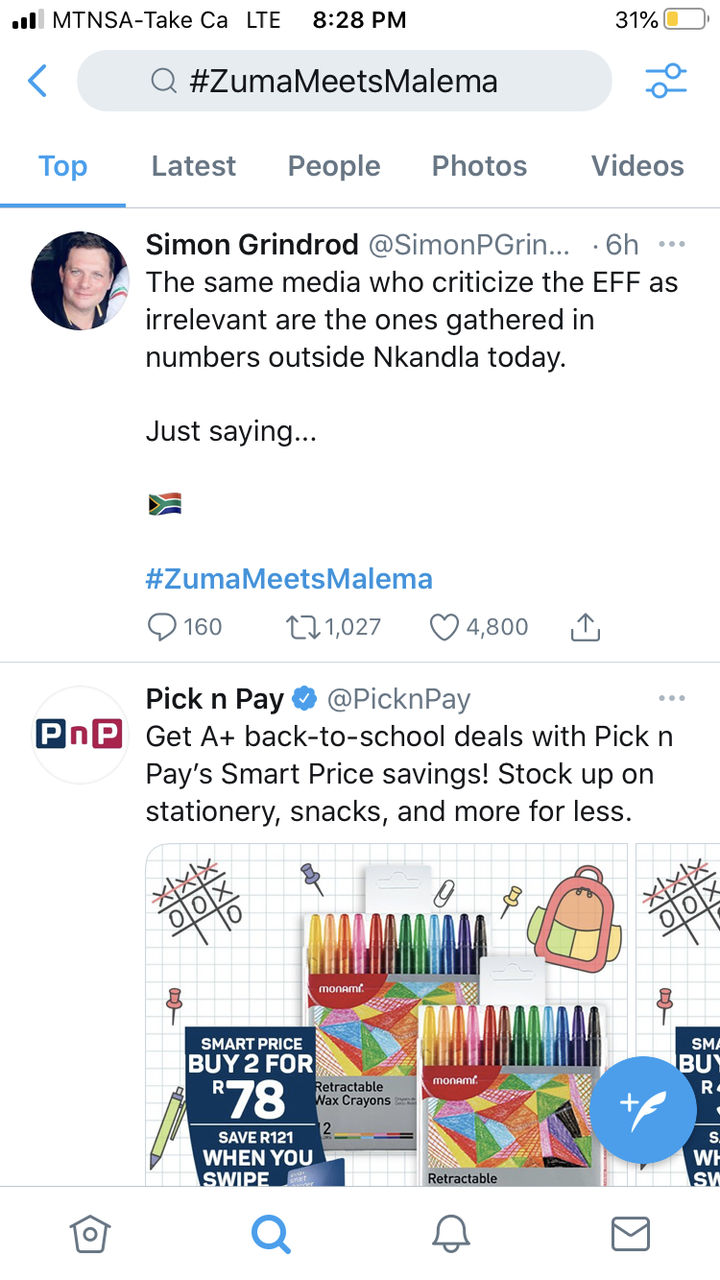Screen dimensions: 720x1280
Task: Go to the Home tab icon
Action: (89, 1234)
